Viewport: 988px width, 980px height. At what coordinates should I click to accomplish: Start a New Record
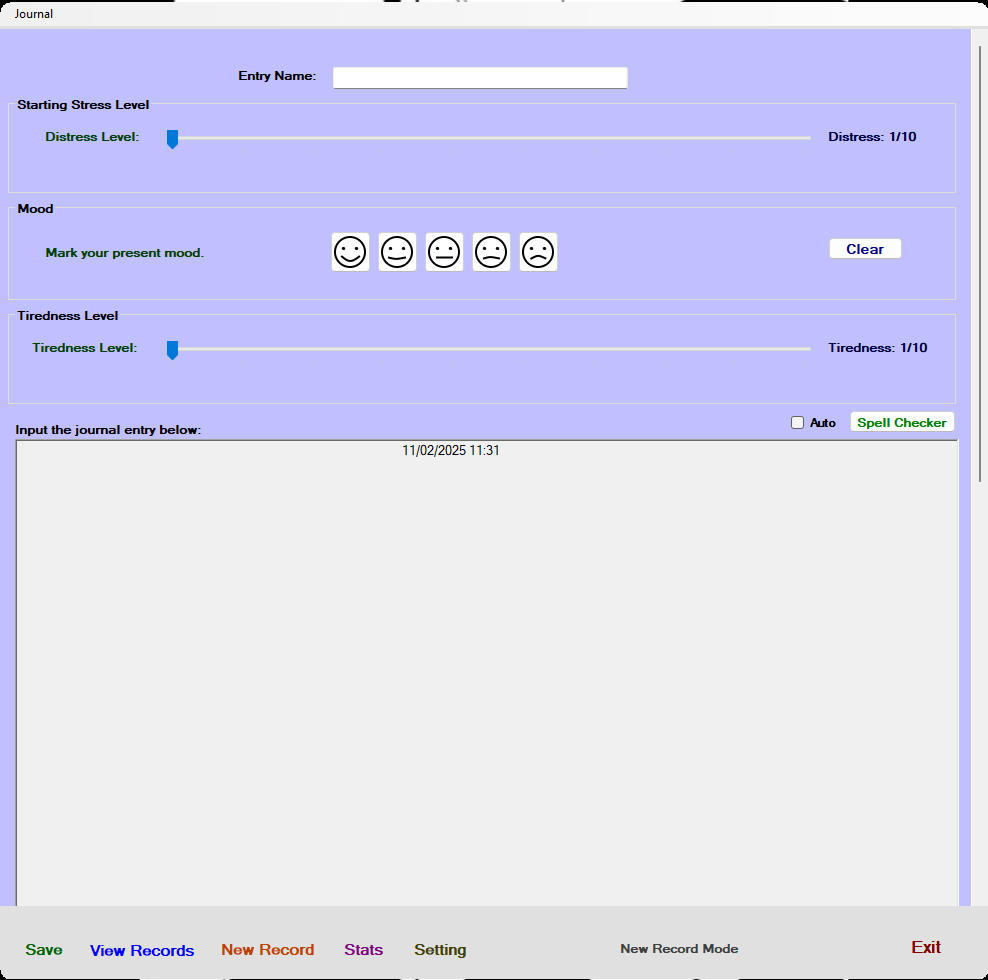point(267,950)
